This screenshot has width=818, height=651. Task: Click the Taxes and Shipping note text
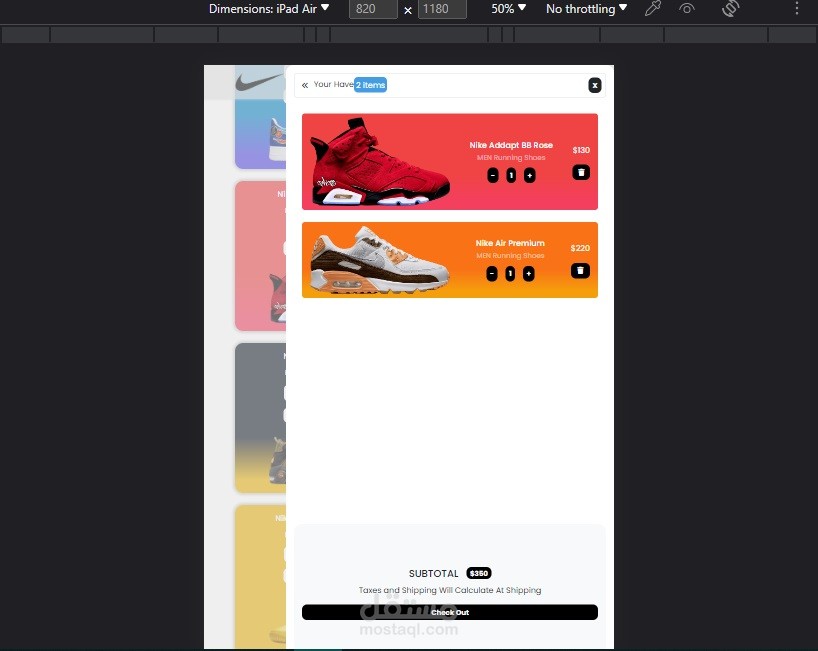click(x=450, y=590)
